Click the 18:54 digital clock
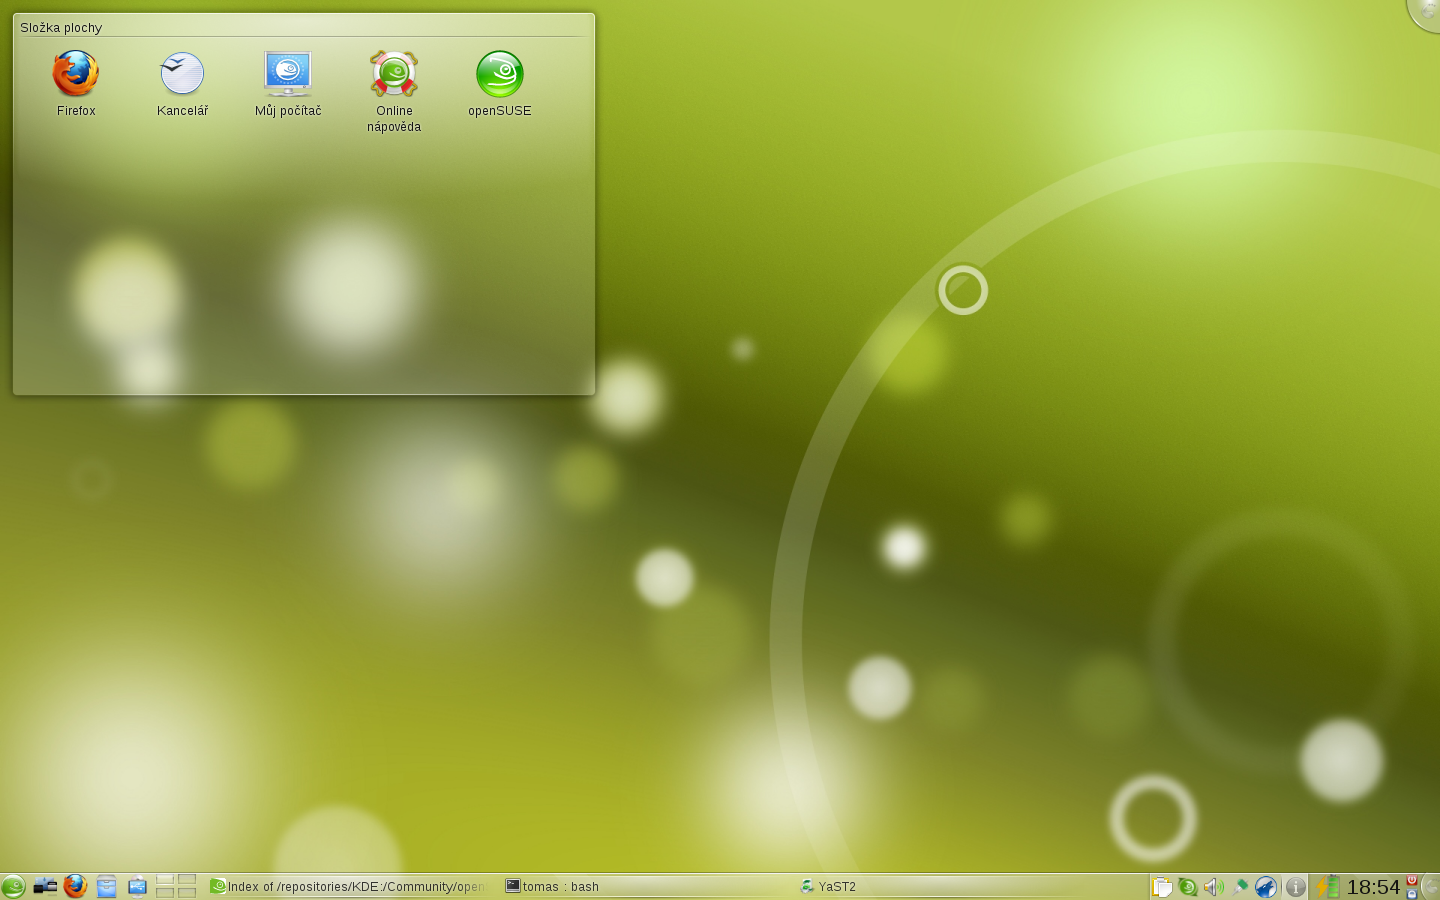 [x=1373, y=887]
